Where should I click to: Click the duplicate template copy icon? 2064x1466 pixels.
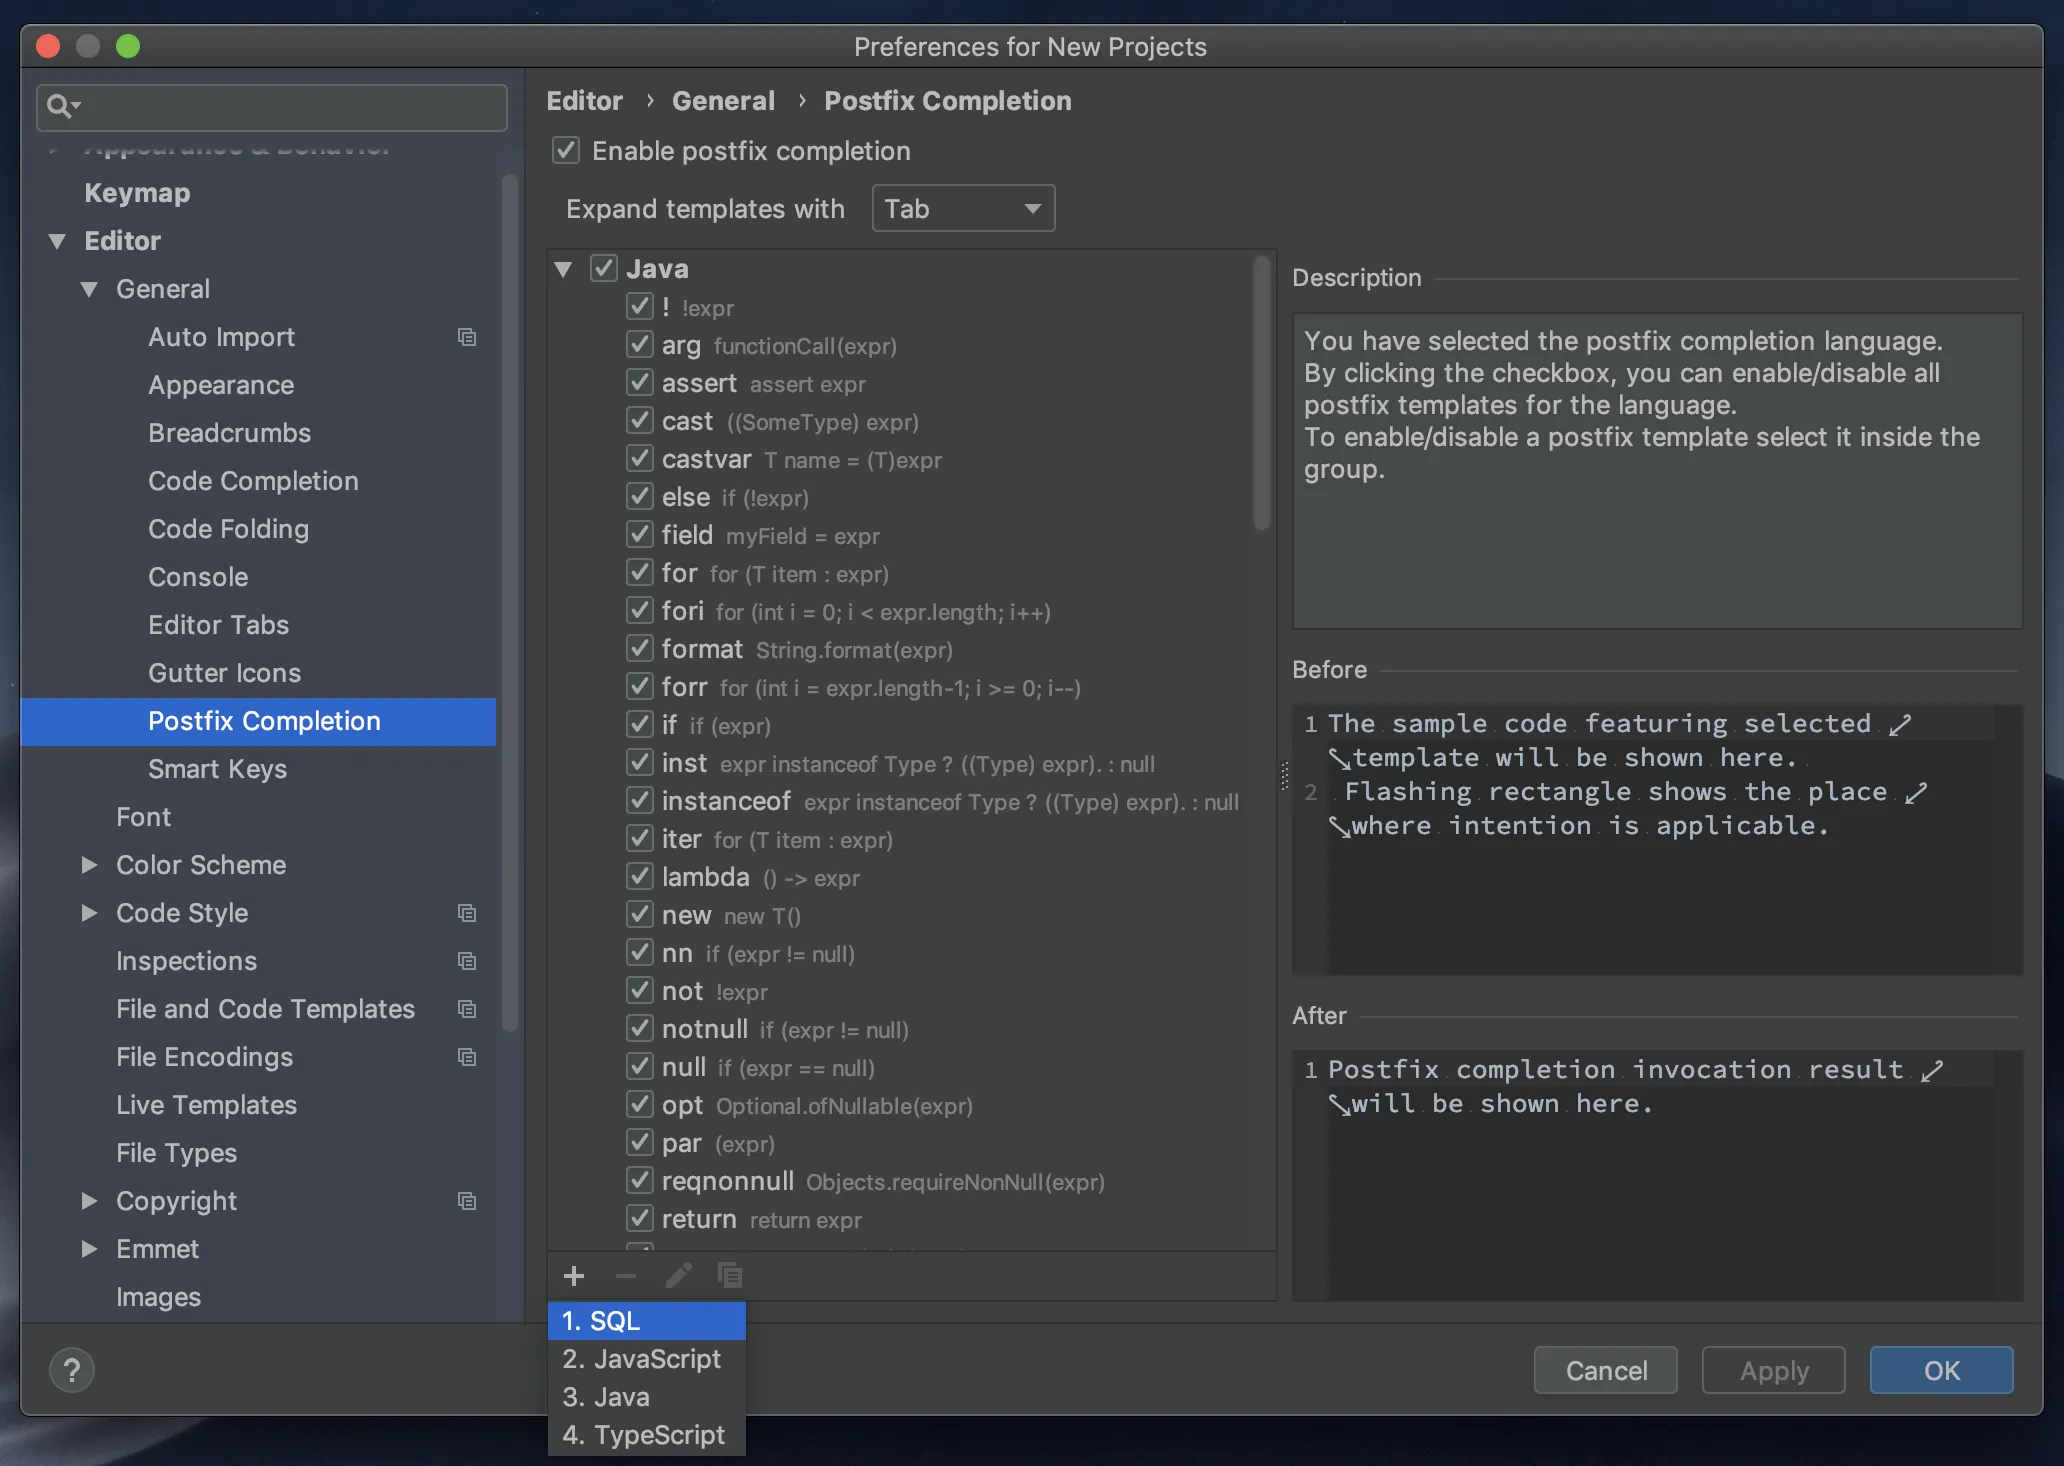(730, 1276)
